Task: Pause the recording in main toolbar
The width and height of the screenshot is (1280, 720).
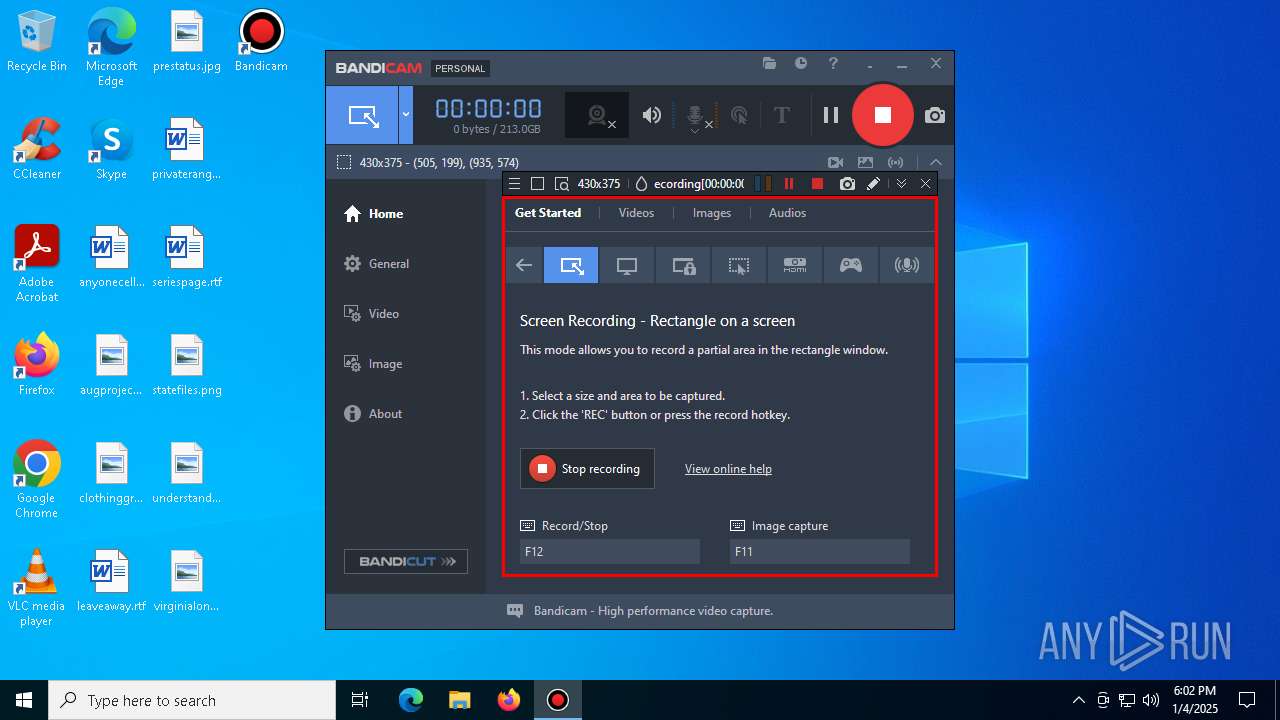Action: click(x=830, y=115)
